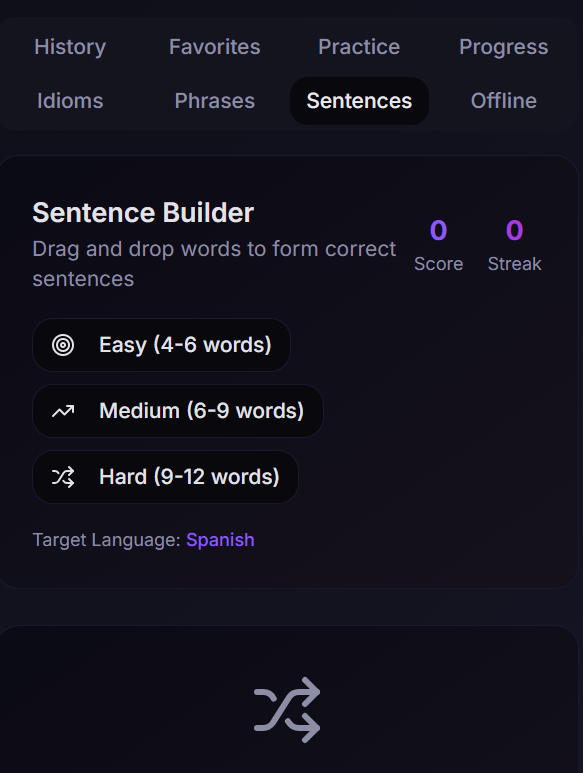Open the Offline tab
This screenshot has width=583, height=773.
click(504, 101)
